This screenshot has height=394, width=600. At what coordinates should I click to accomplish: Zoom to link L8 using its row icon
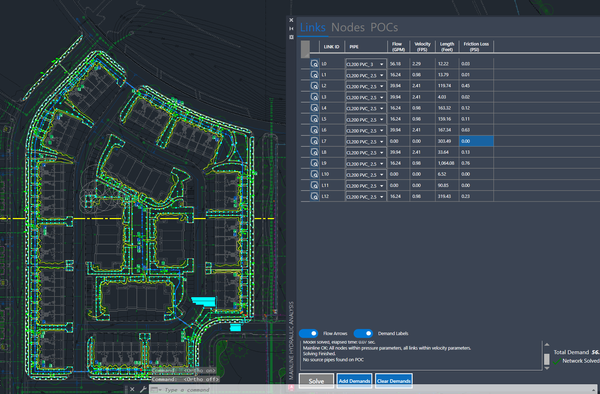click(314, 152)
